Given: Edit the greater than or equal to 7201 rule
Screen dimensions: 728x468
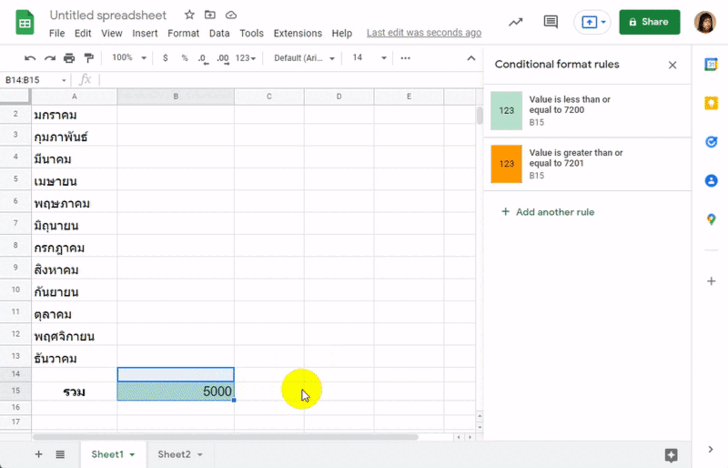Looking at the screenshot, I should coord(587,164).
